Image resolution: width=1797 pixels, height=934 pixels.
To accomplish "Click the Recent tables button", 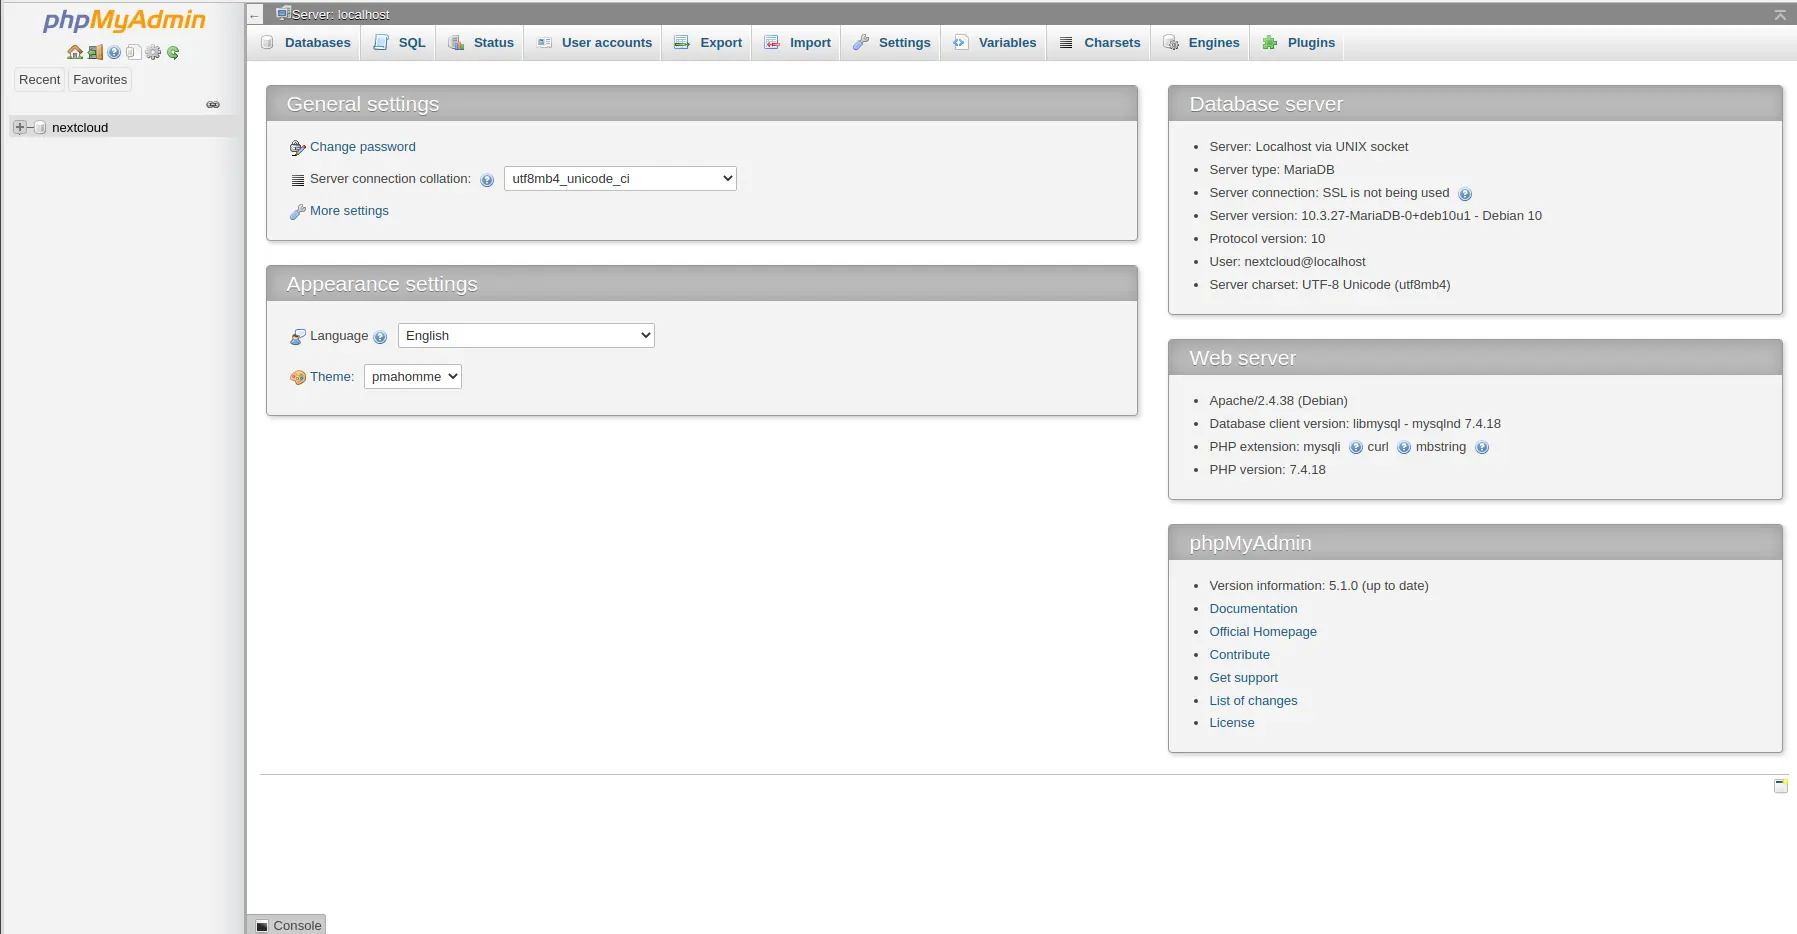I will tap(40, 80).
